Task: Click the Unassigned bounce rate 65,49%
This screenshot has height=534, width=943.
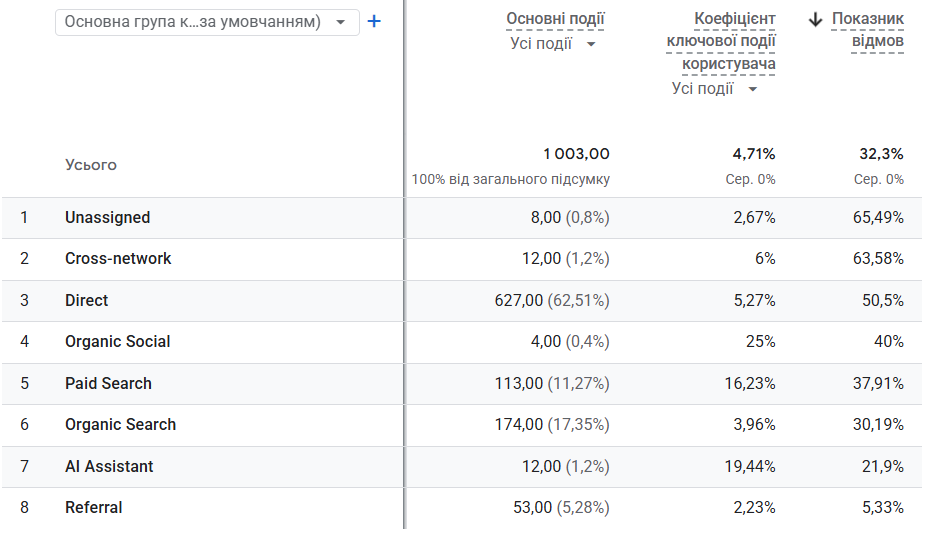Action: [x=878, y=218]
